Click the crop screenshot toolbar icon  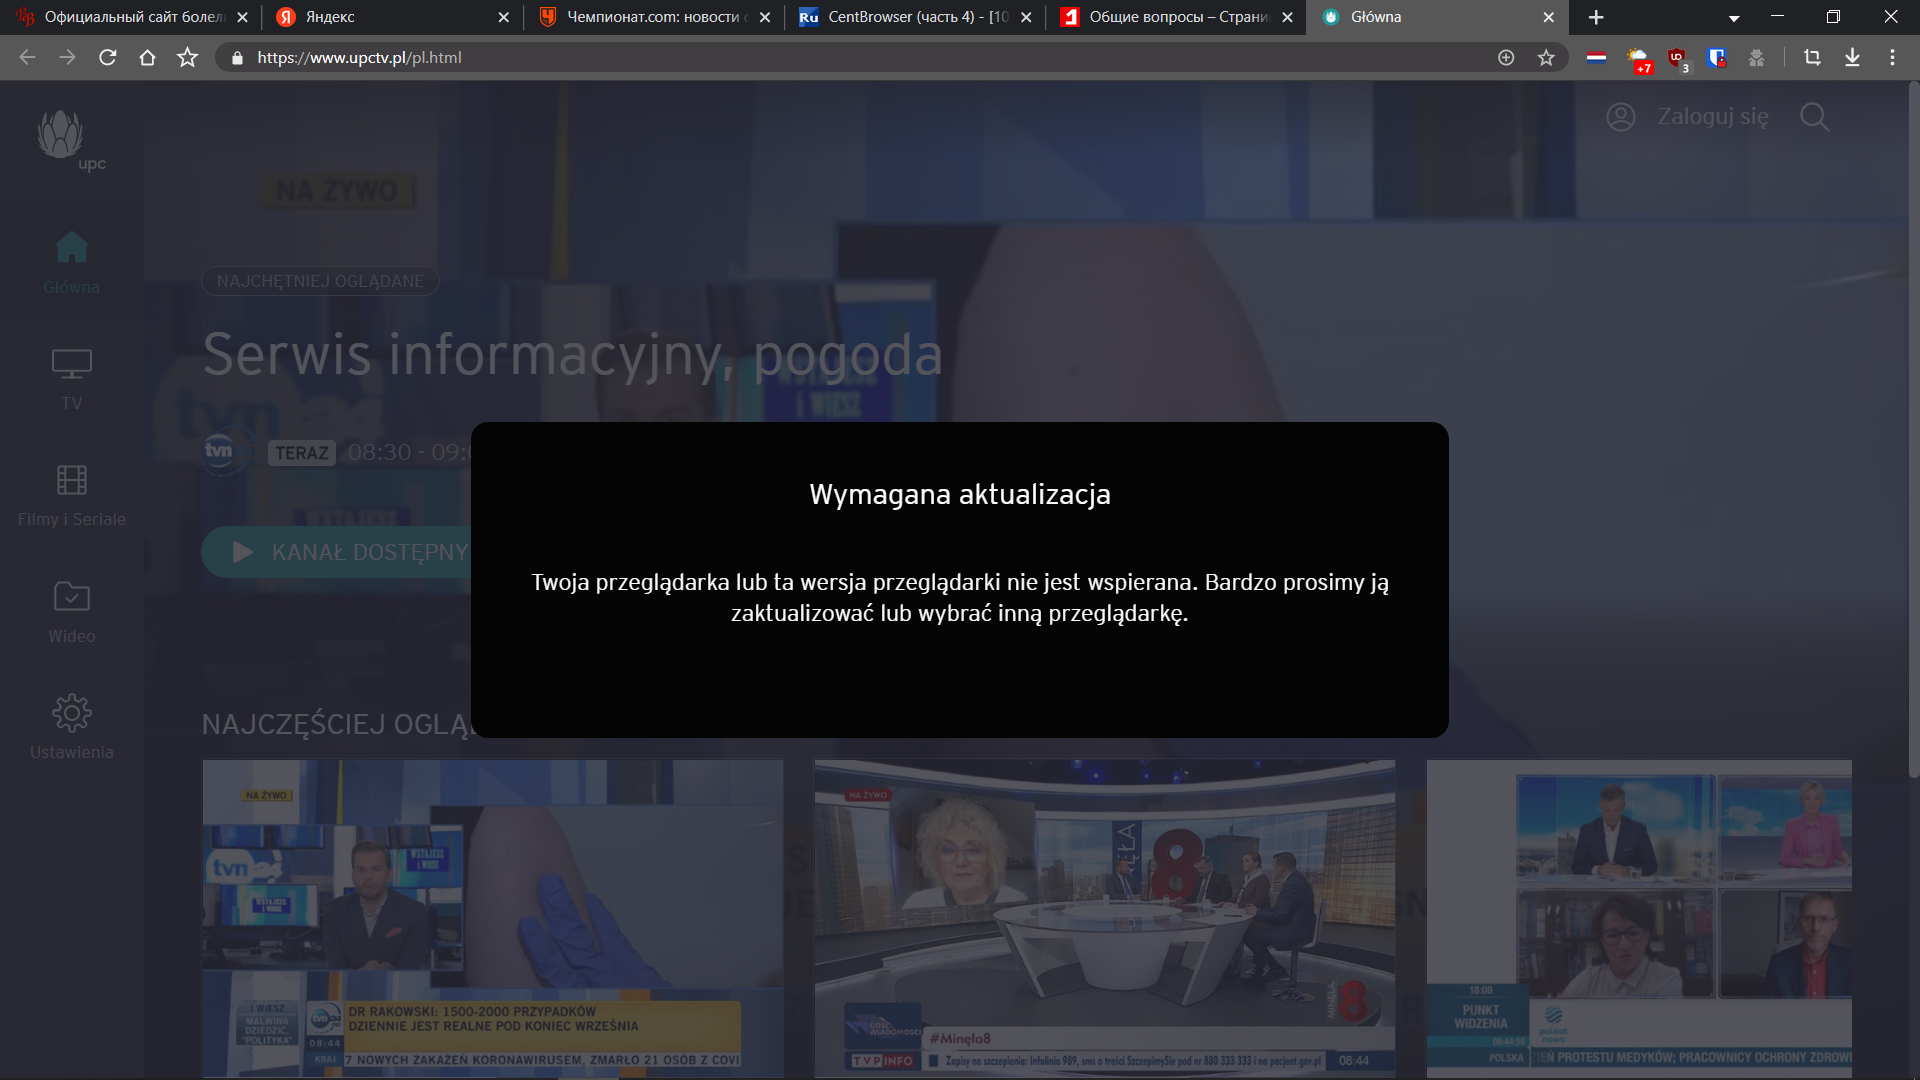tap(1812, 58)
